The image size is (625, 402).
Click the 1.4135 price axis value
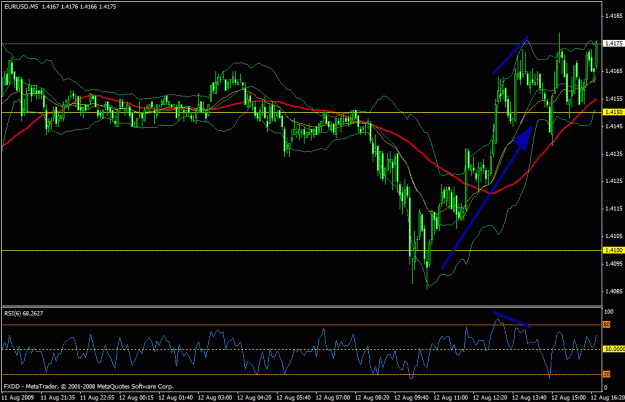(614, 153)
